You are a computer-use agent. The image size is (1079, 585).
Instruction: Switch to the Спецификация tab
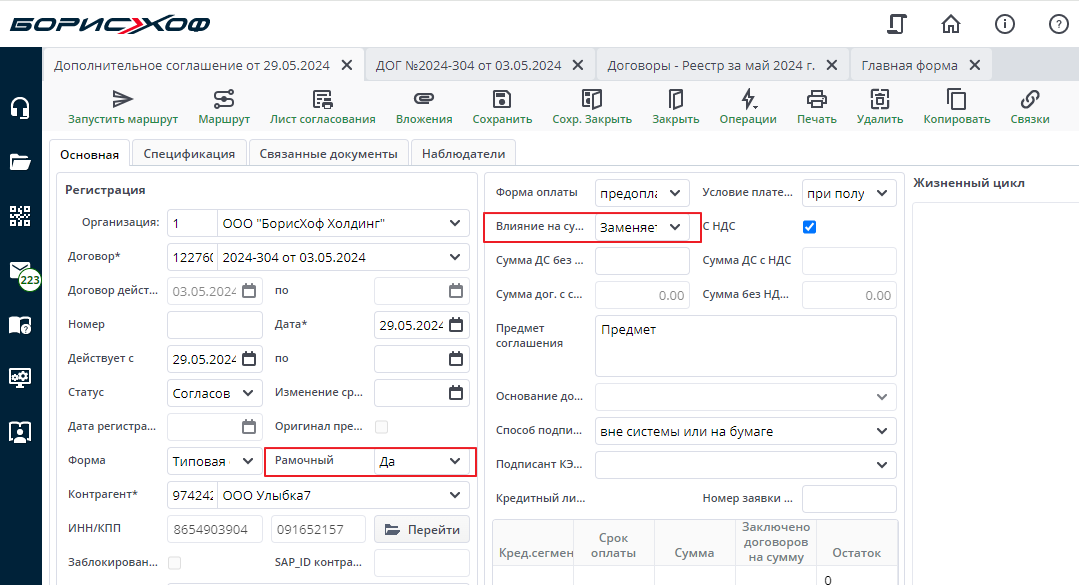(189, 154)
